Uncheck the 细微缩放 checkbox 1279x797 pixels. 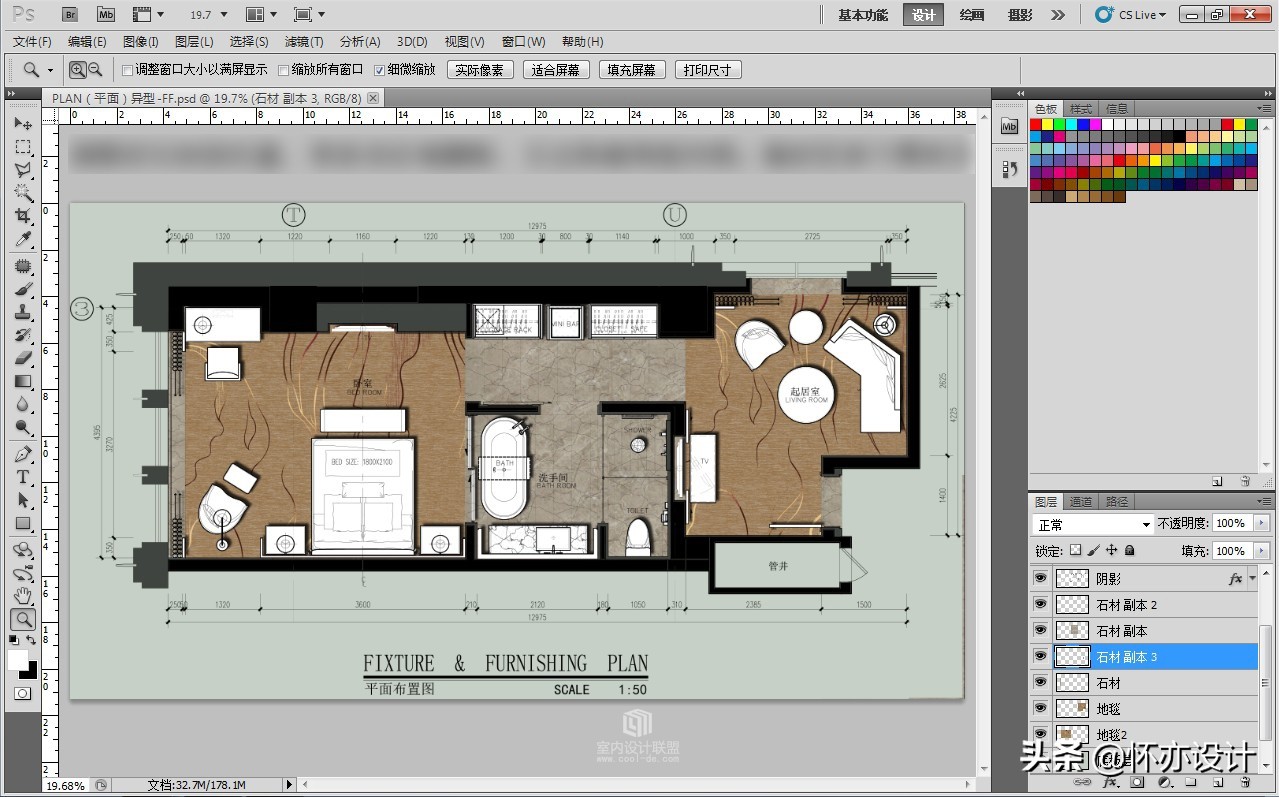(x=379, y=70)
